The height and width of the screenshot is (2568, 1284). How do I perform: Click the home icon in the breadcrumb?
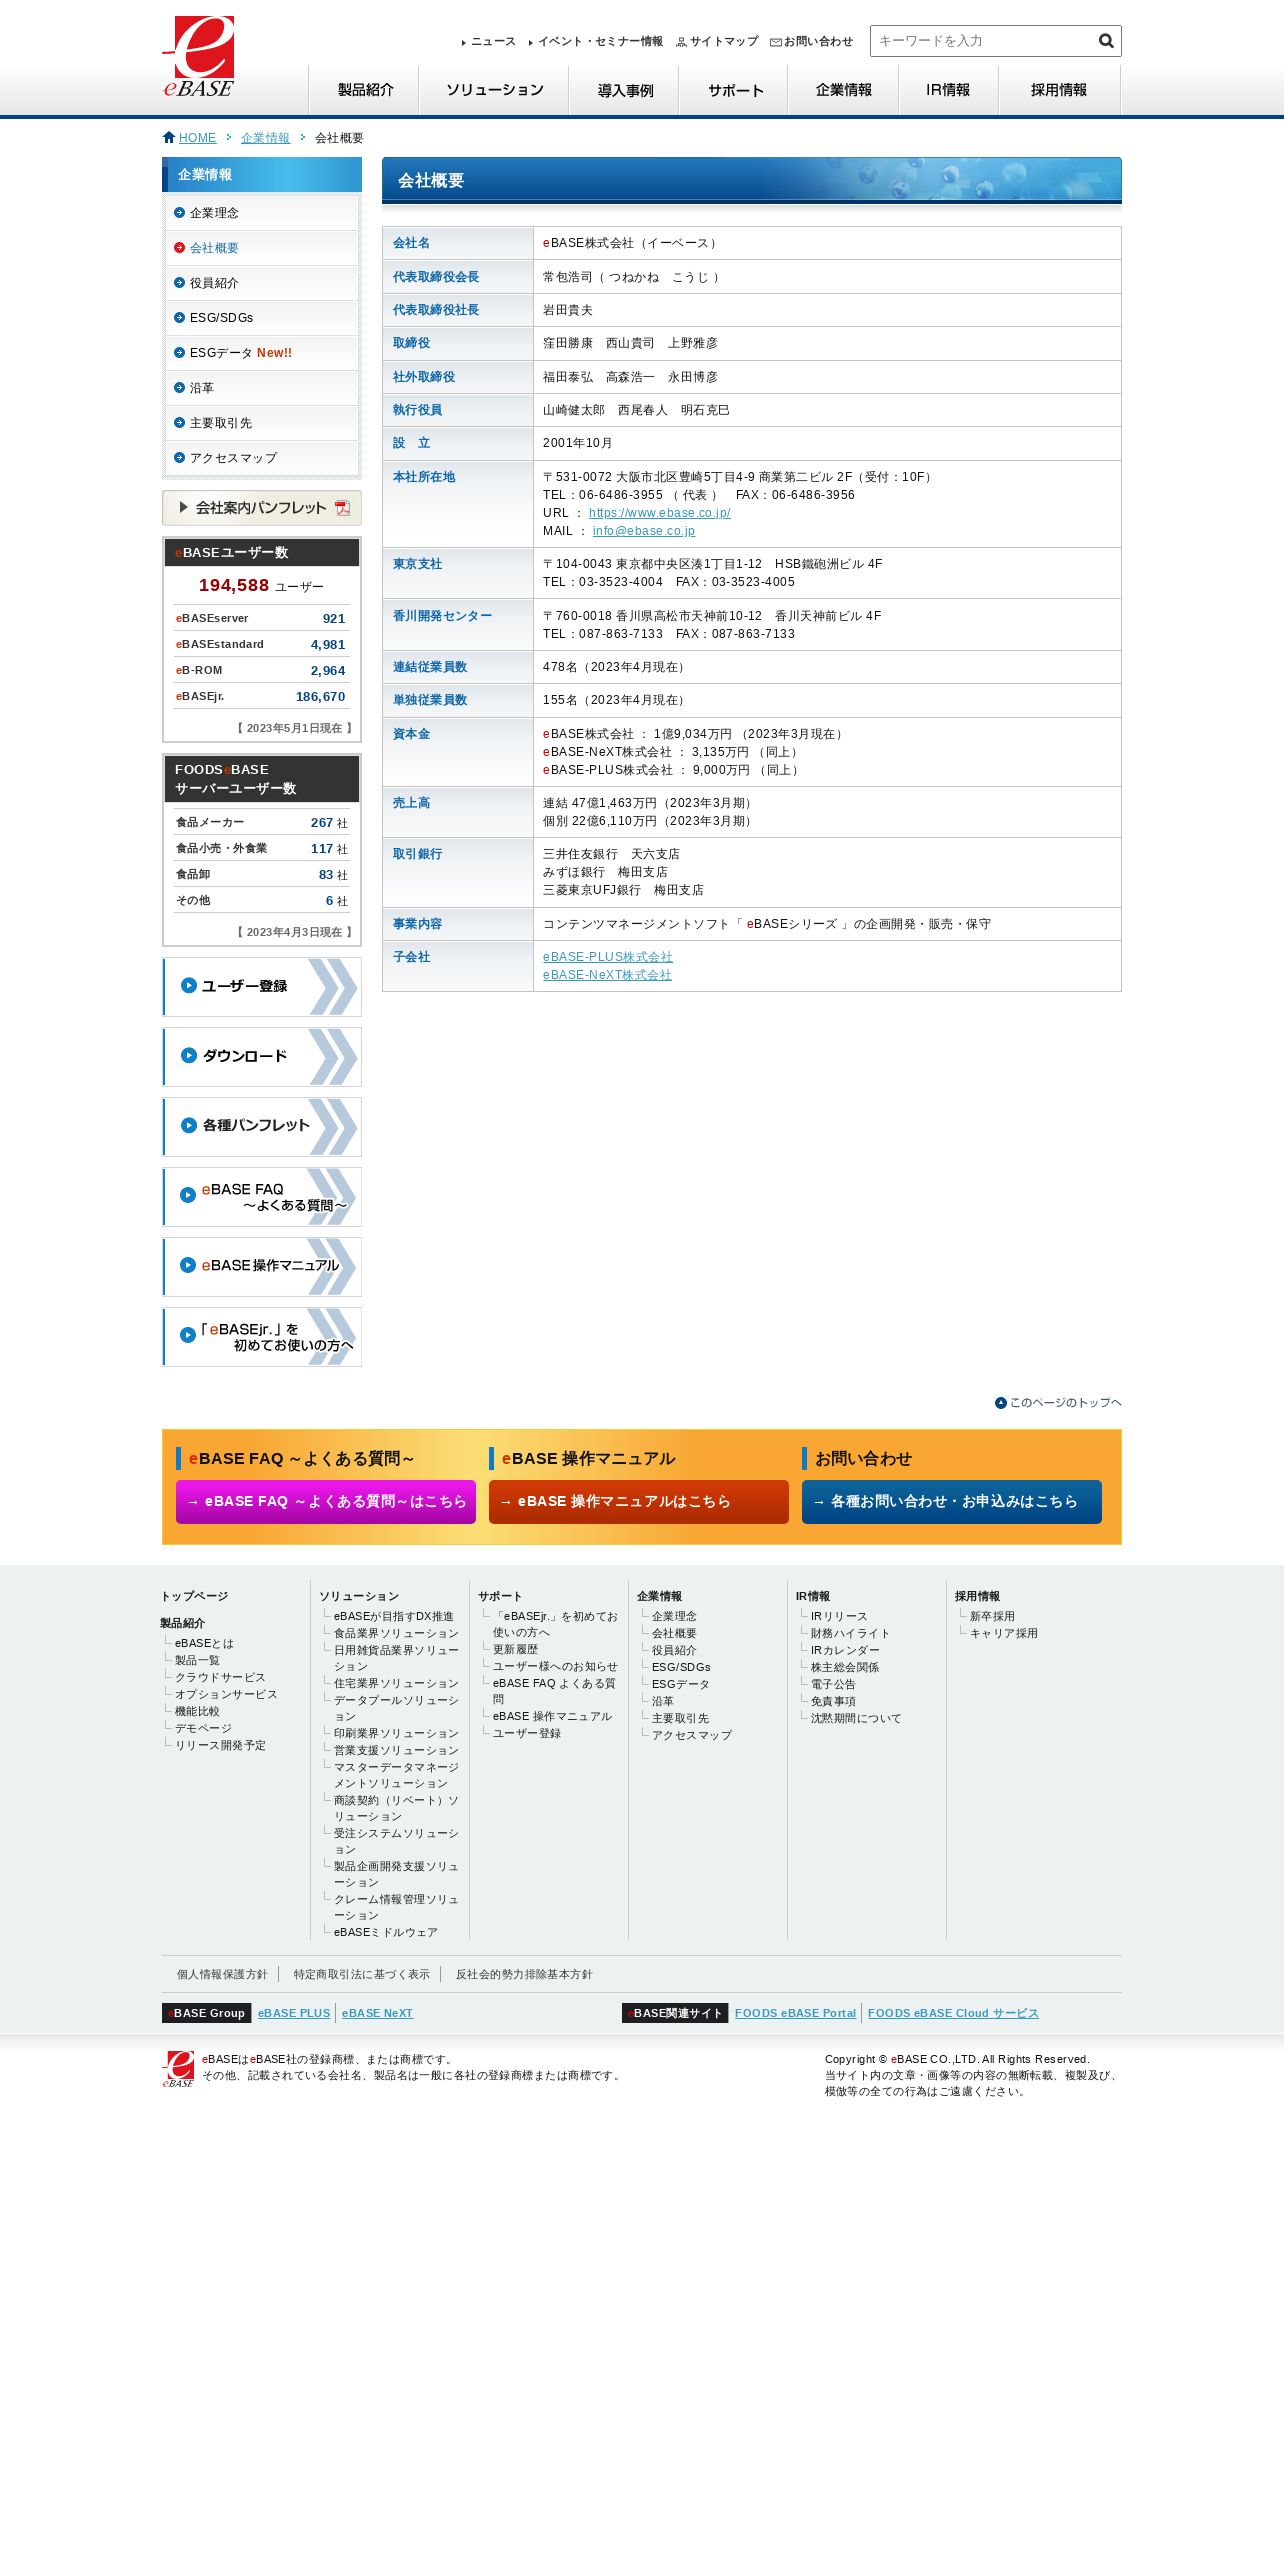tap(169, 137)
